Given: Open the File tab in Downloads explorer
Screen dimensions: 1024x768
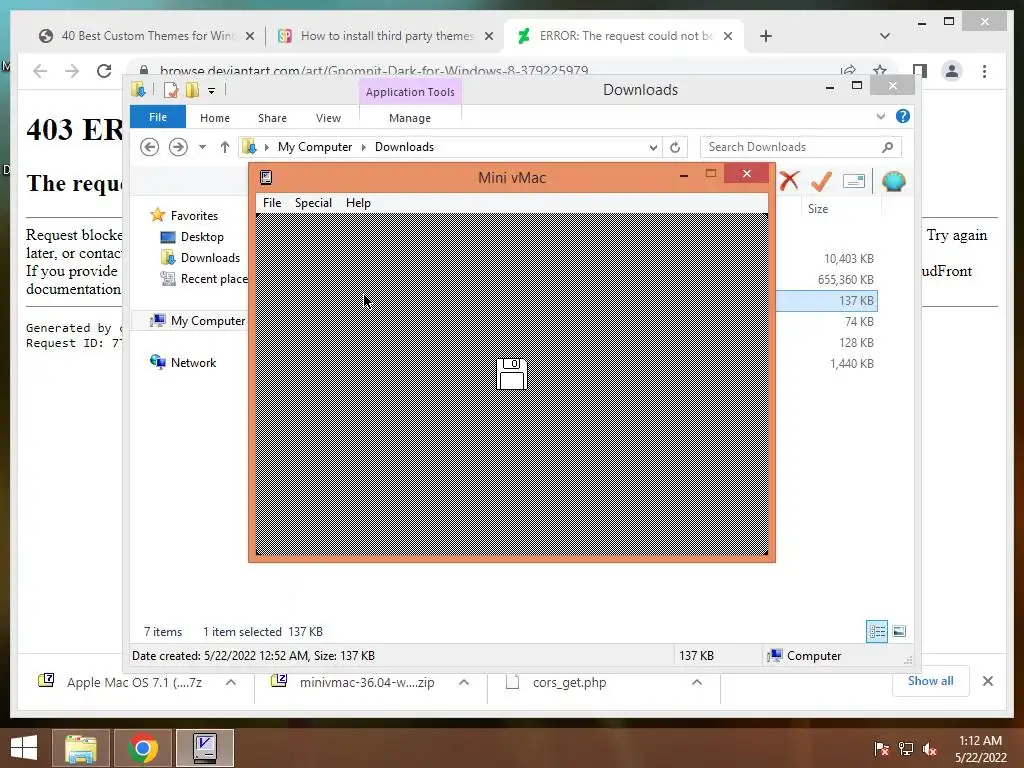Looking at the screenshot, I should point(158,117).
